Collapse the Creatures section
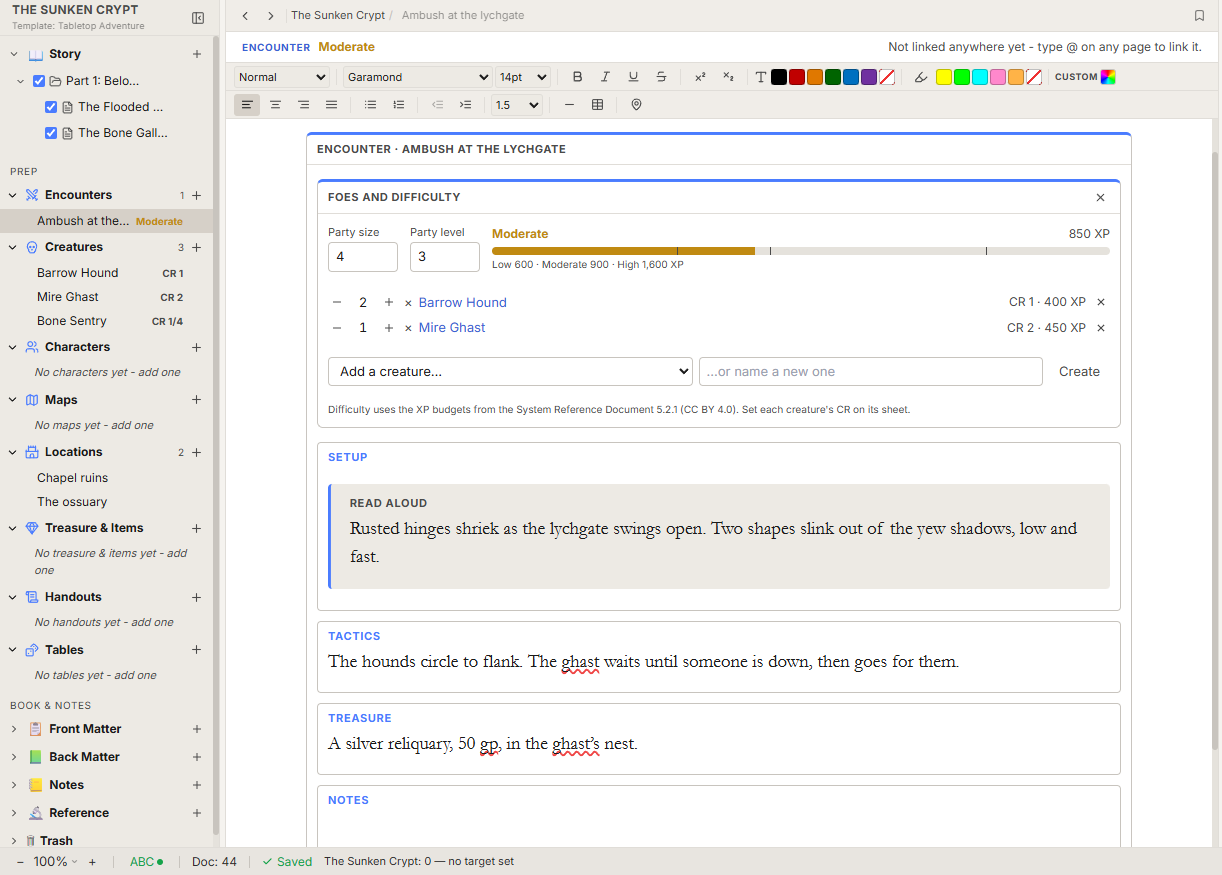1222x875 pixels. (x=14, y=247)
